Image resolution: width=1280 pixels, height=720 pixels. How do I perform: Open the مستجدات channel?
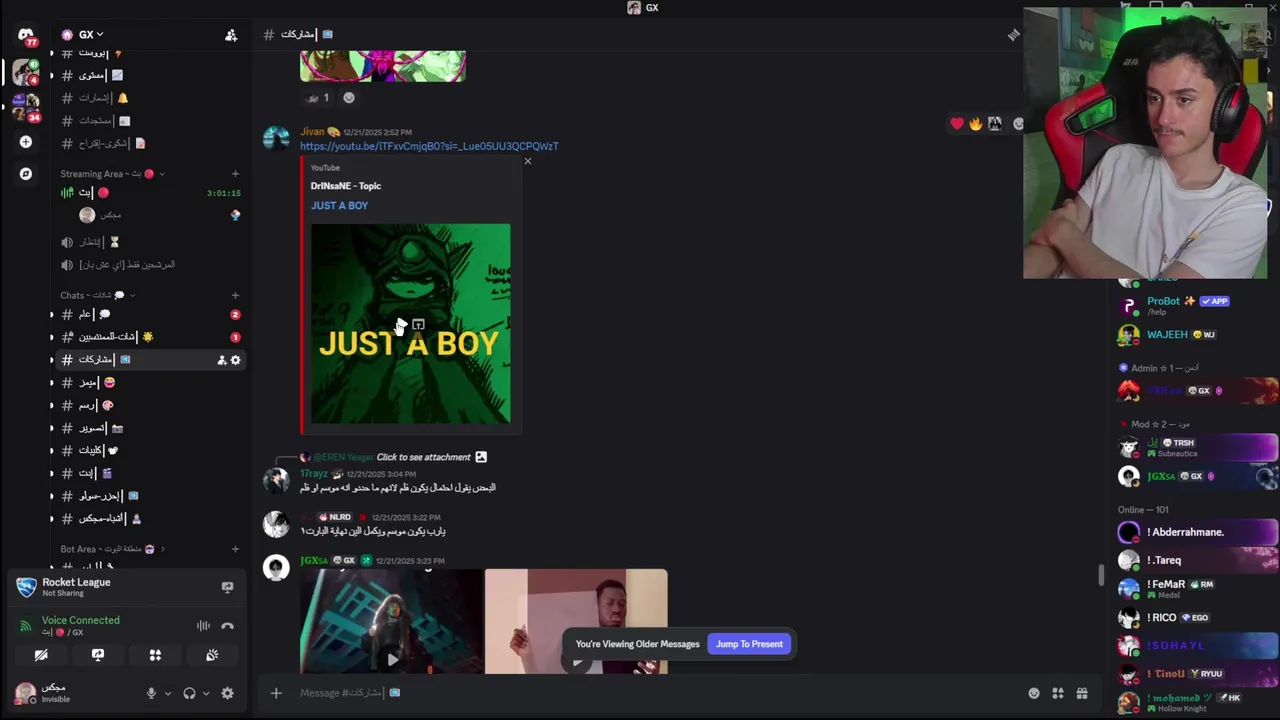[x=148, y=121]
